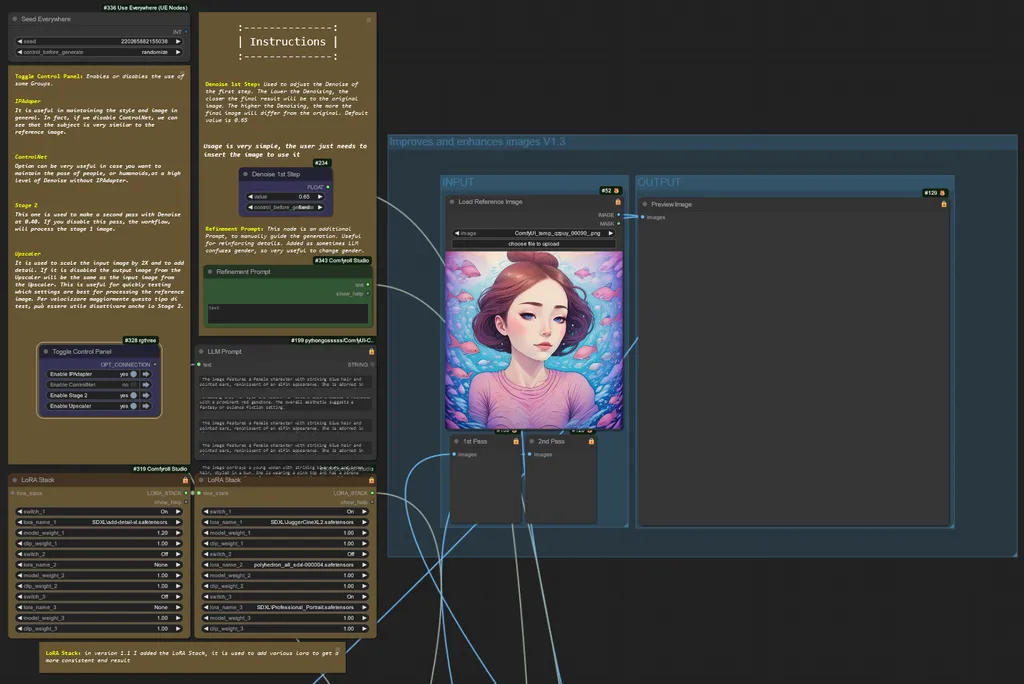Click the images input port on Preview Image
Image resolution: width=1024 pixels, height=684 pixels.
[x=643, y=217]
